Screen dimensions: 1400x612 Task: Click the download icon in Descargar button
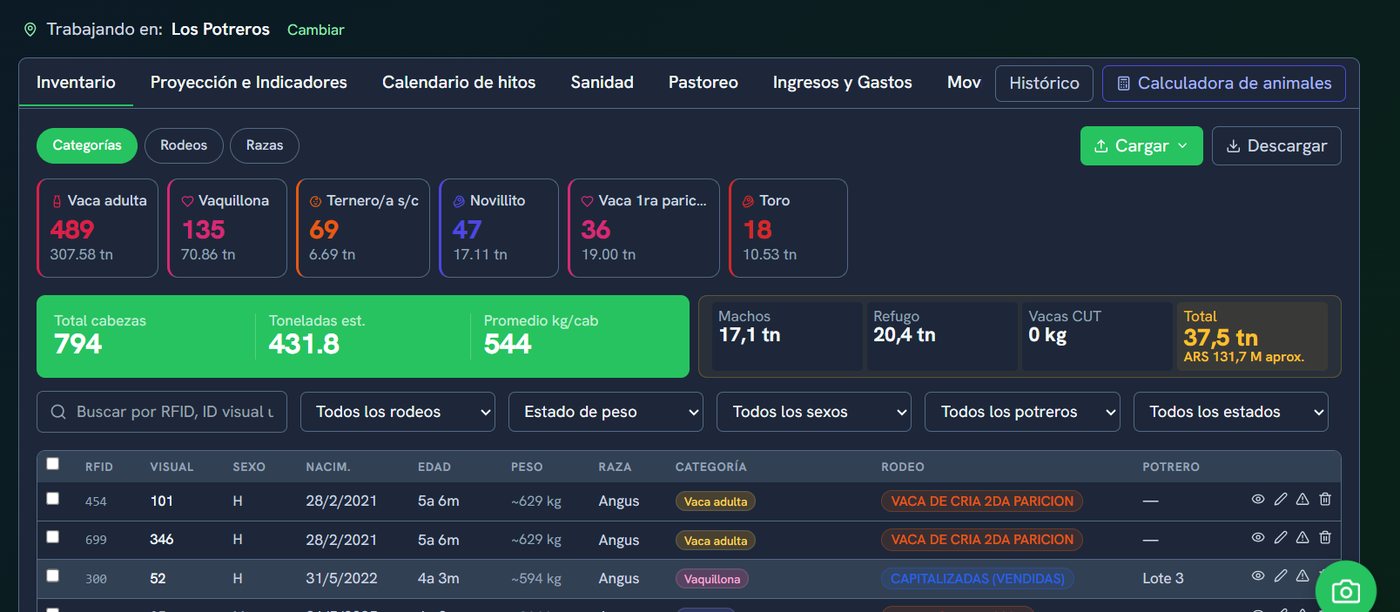coord(1233,146)
